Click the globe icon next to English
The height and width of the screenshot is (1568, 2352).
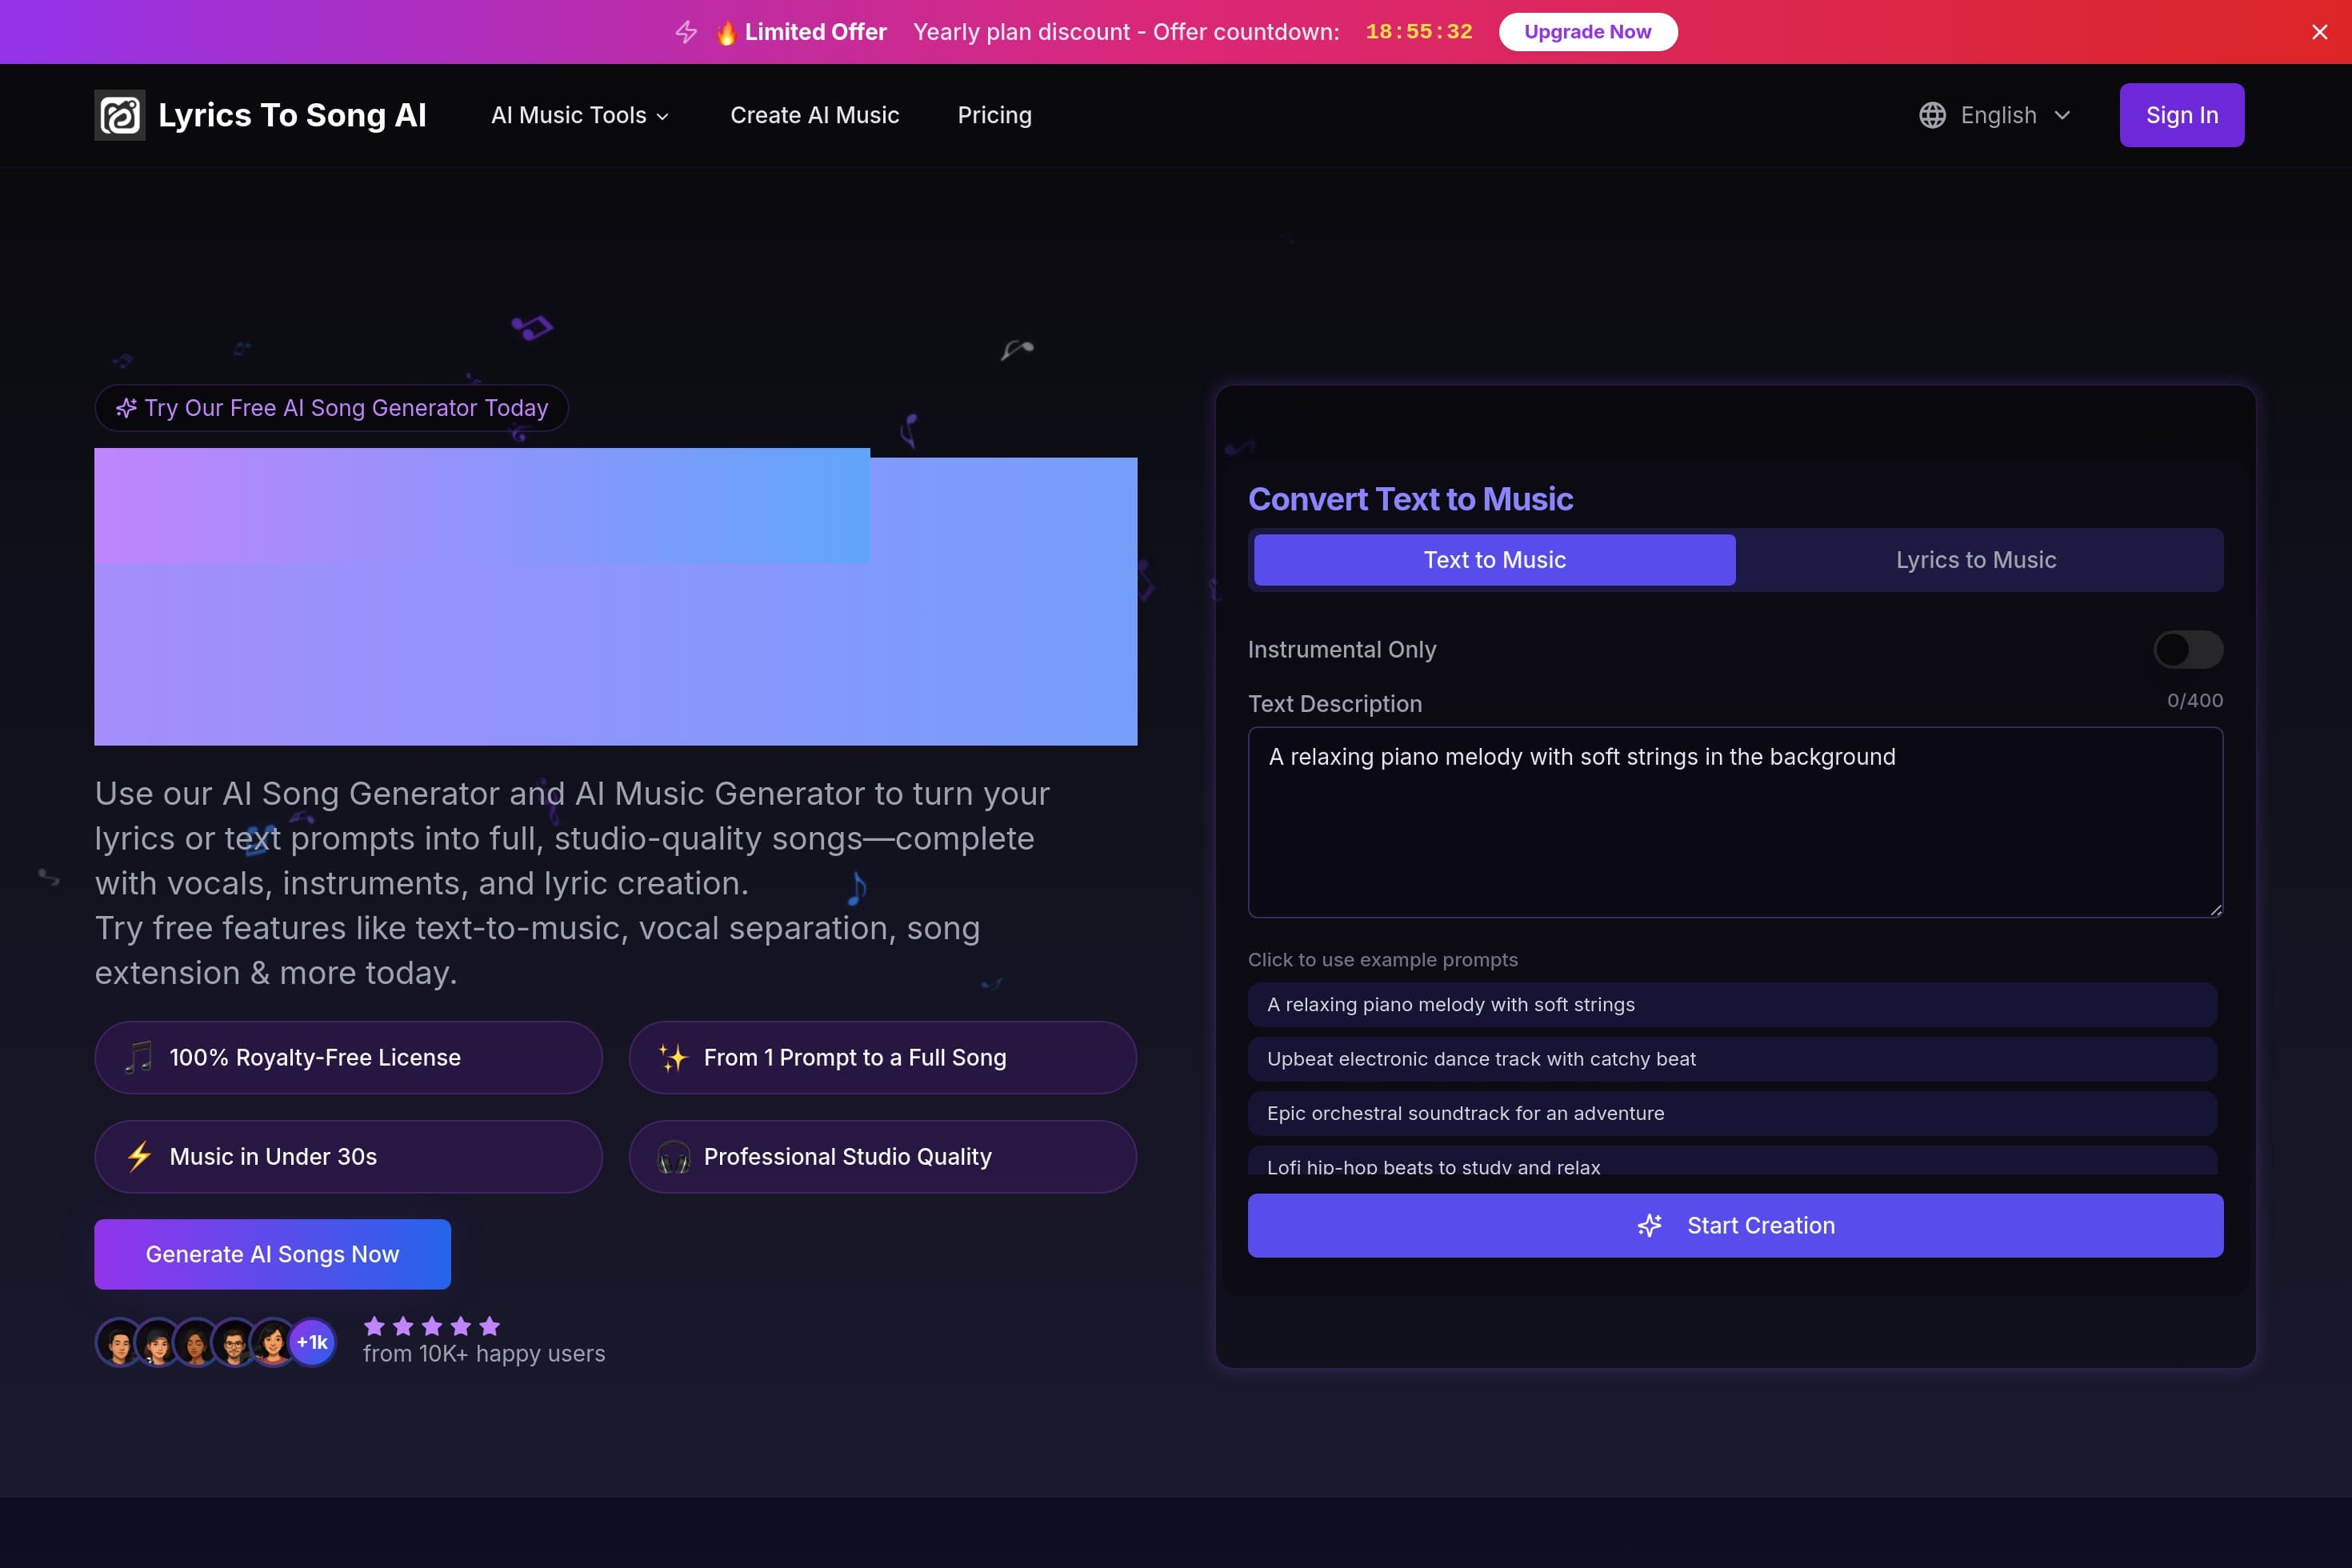1932,115
